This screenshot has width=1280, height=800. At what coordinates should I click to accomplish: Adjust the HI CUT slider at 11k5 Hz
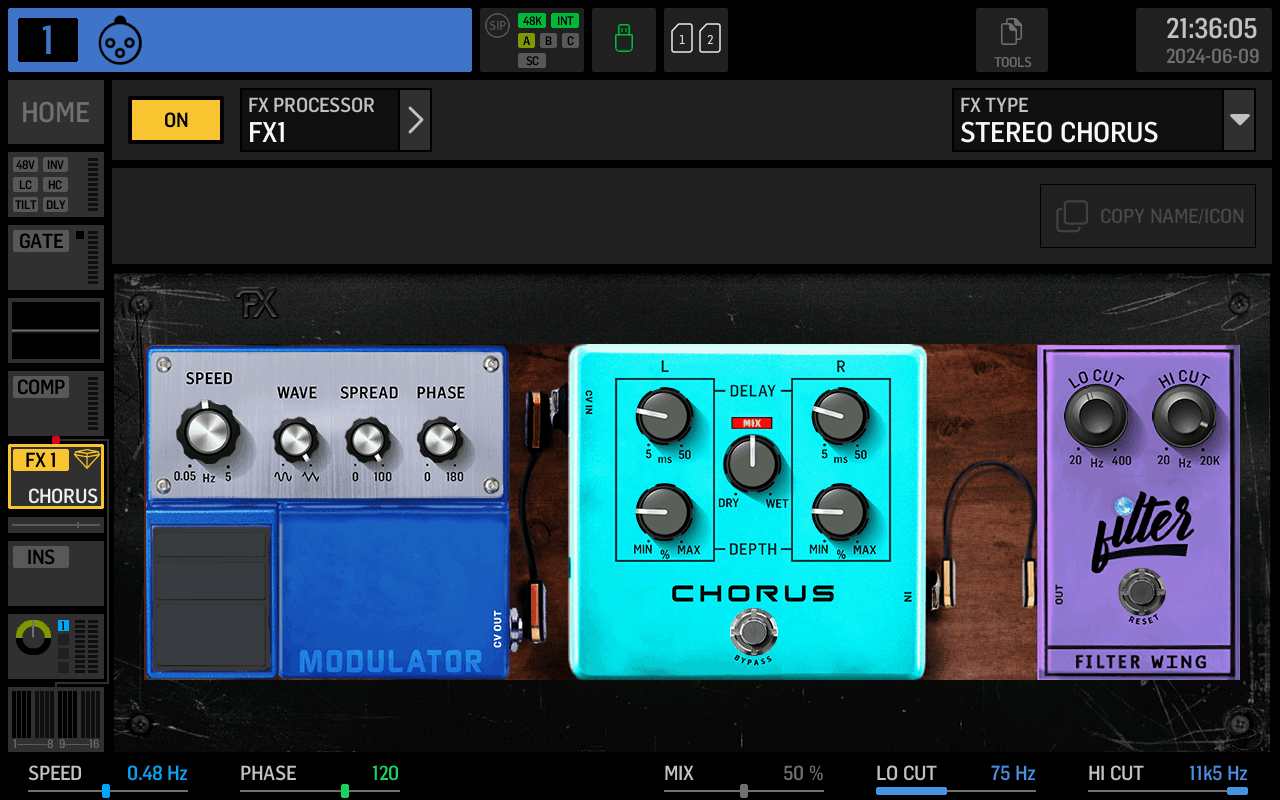1168,791
